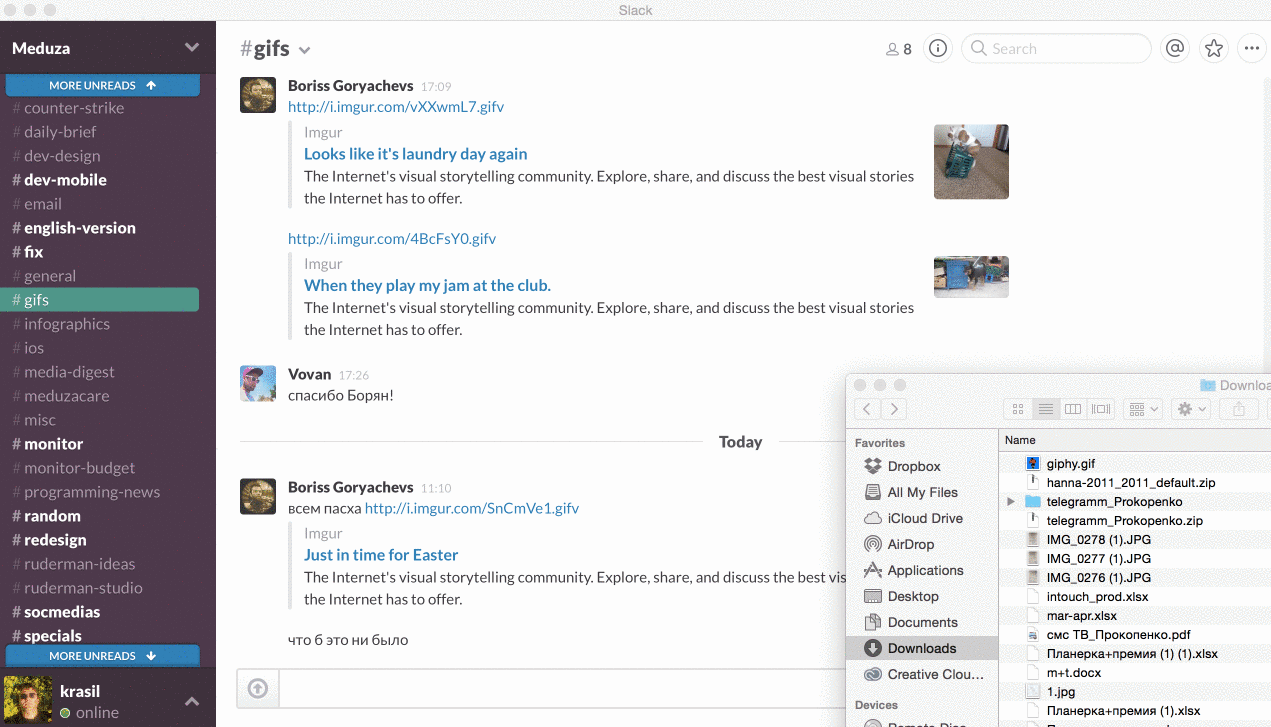The height and width of the screenshot is (727, 1271).
Task: Jump to more unreads above
Action: coord(103,85)
